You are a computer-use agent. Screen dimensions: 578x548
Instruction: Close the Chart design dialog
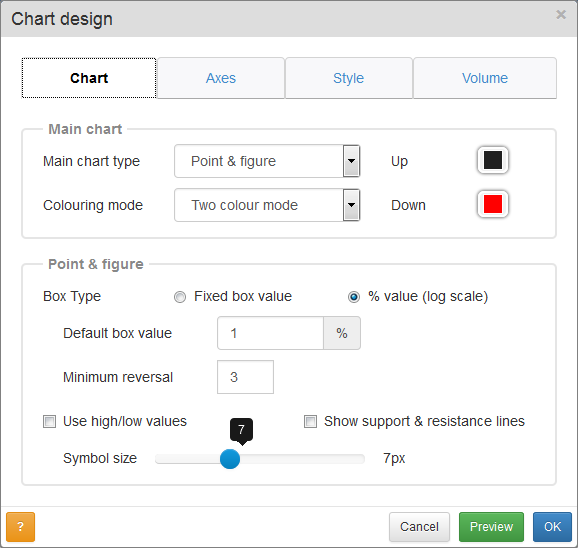point(561,14)
